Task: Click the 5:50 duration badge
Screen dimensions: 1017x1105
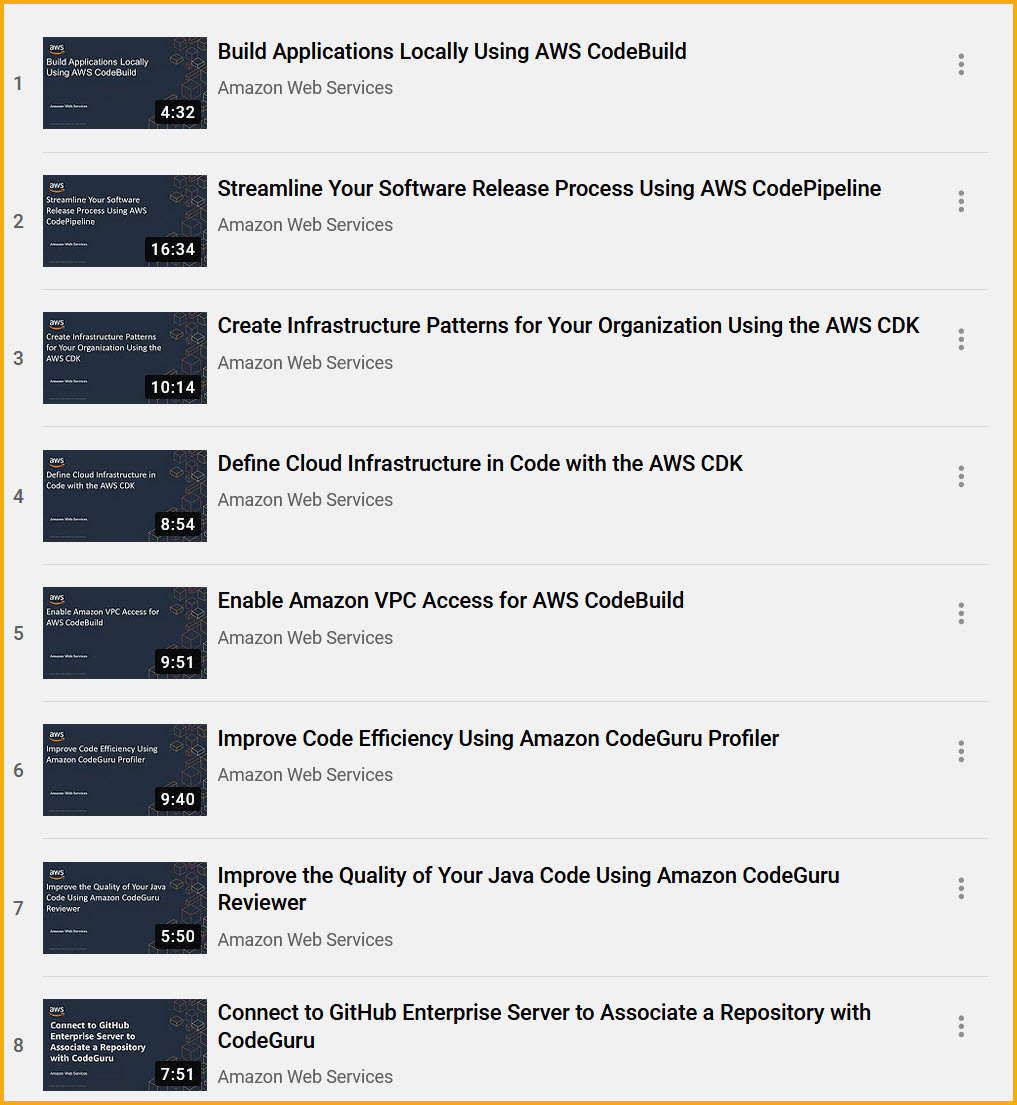Action: 178,937
